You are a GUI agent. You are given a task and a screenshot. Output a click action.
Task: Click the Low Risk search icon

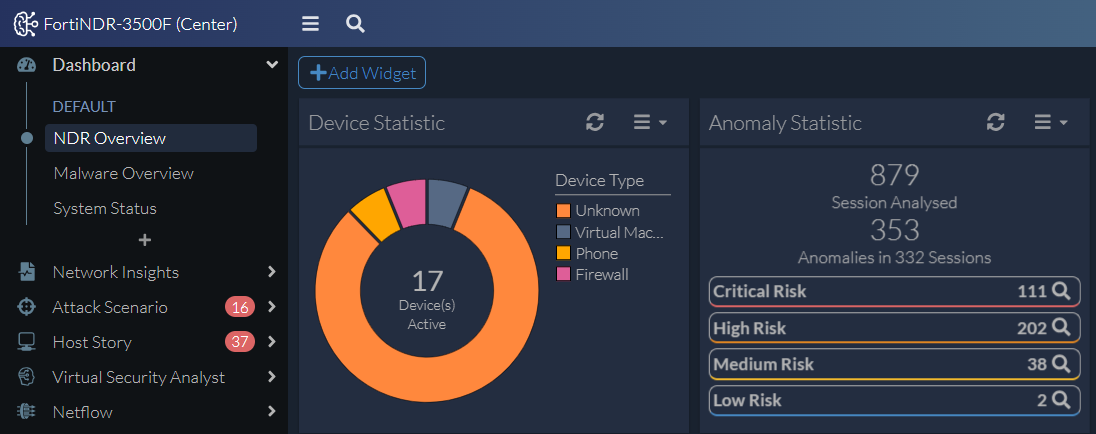coord(1061,400)
